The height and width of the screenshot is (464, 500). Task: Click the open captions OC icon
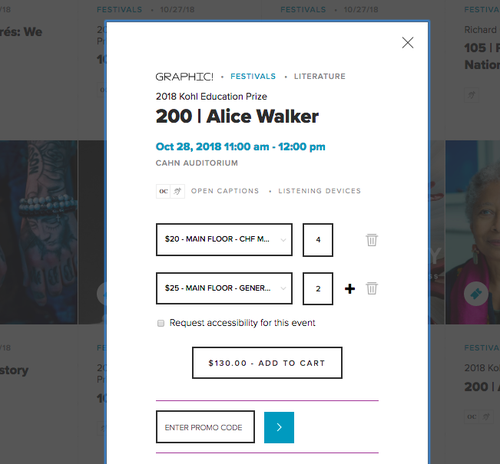163,191
